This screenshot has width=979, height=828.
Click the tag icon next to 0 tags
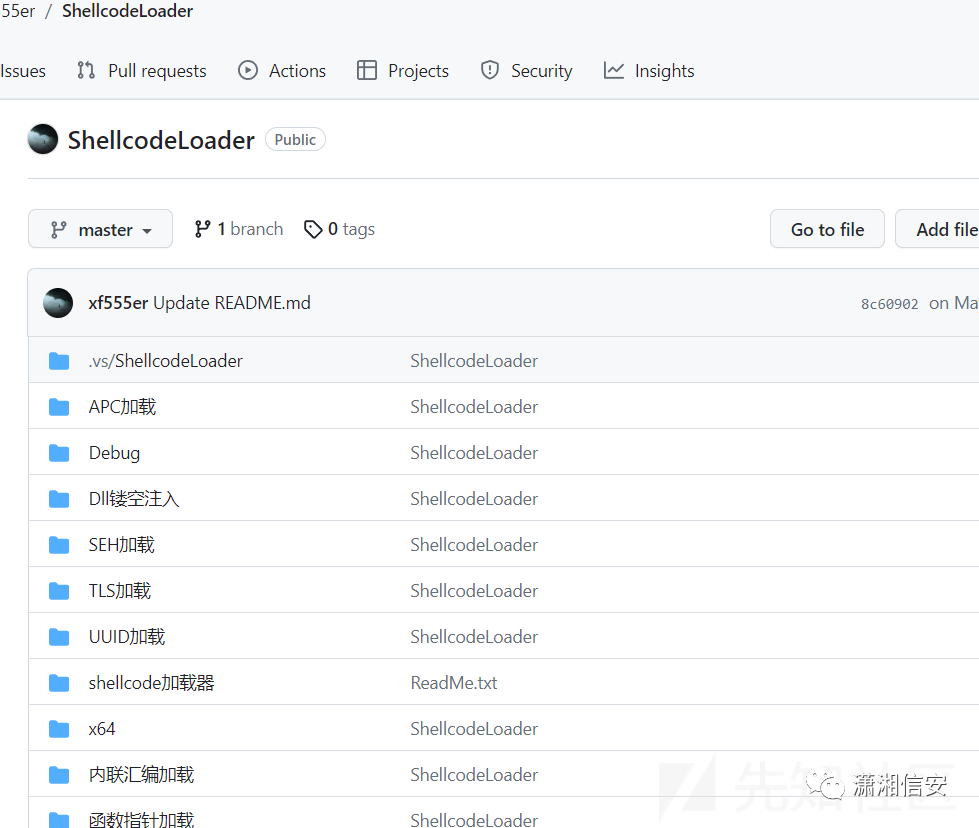(x=313, y=229)
